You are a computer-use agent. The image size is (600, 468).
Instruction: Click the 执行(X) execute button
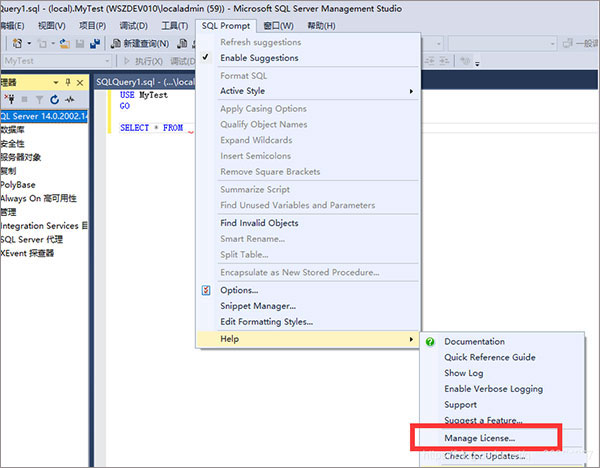point(143,61)
